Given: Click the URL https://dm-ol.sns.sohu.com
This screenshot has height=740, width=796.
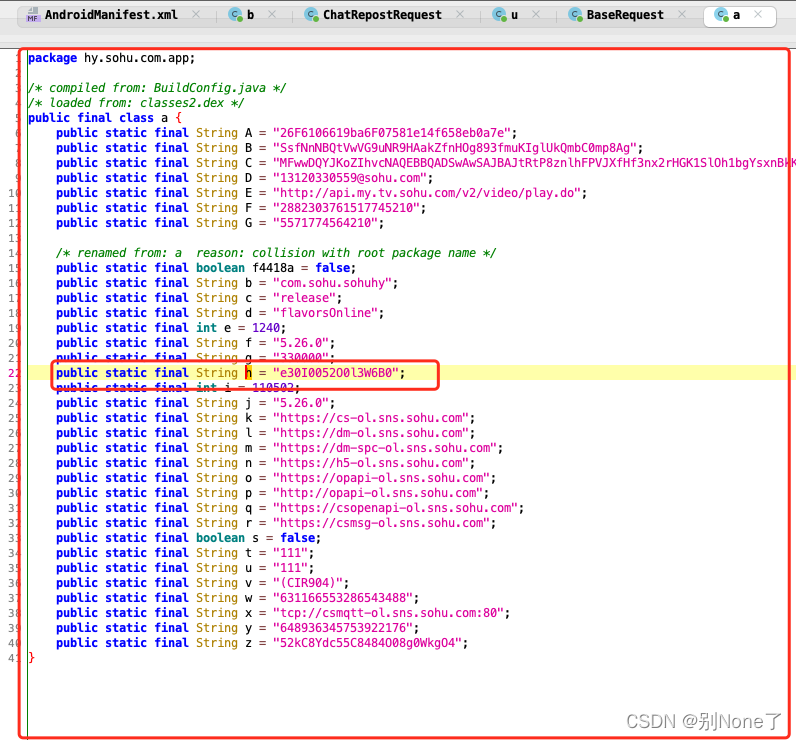Looking at the screenshot, I should [371, 433].
